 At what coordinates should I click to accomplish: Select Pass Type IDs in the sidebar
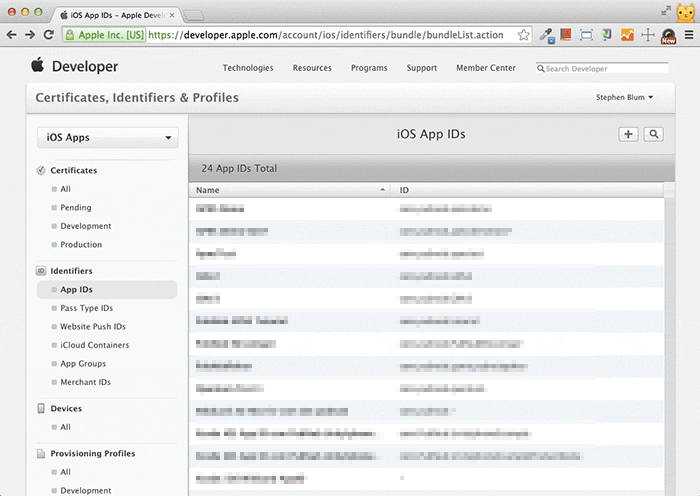tap(86, 308)
